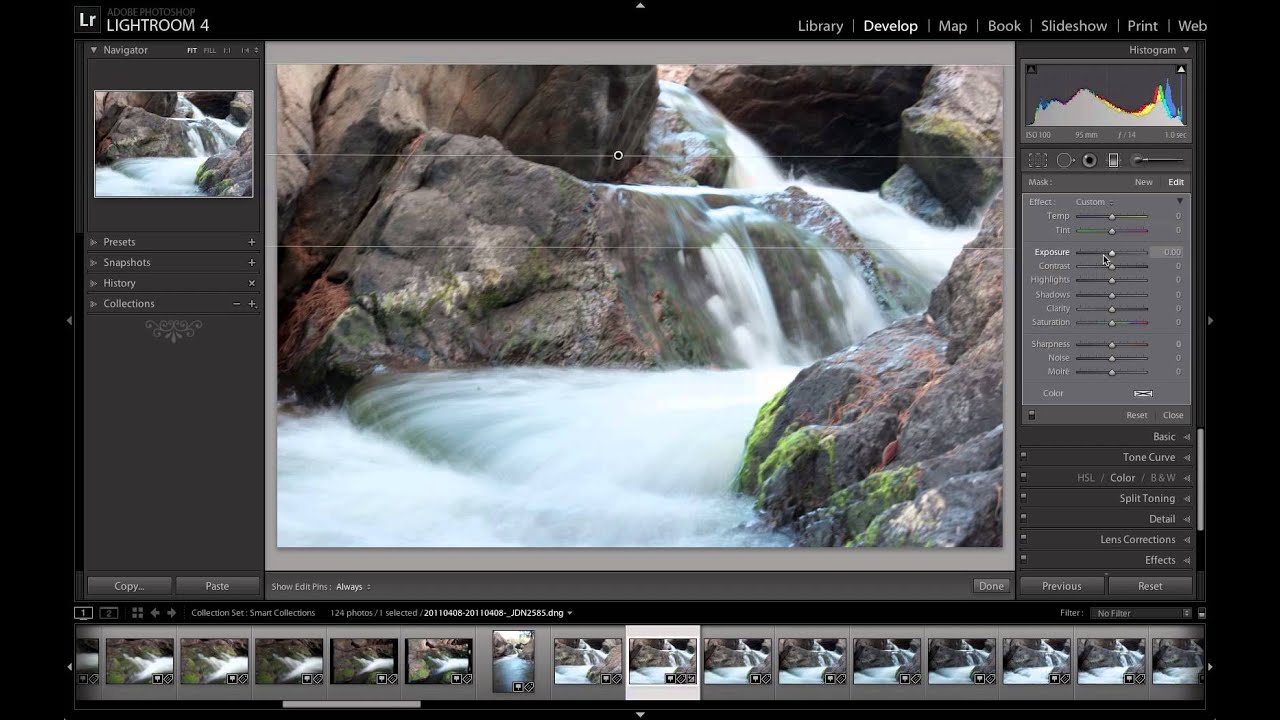Toggle the Split Toning panel switch
The image size is (1280, 720).
pos(1023,498)
